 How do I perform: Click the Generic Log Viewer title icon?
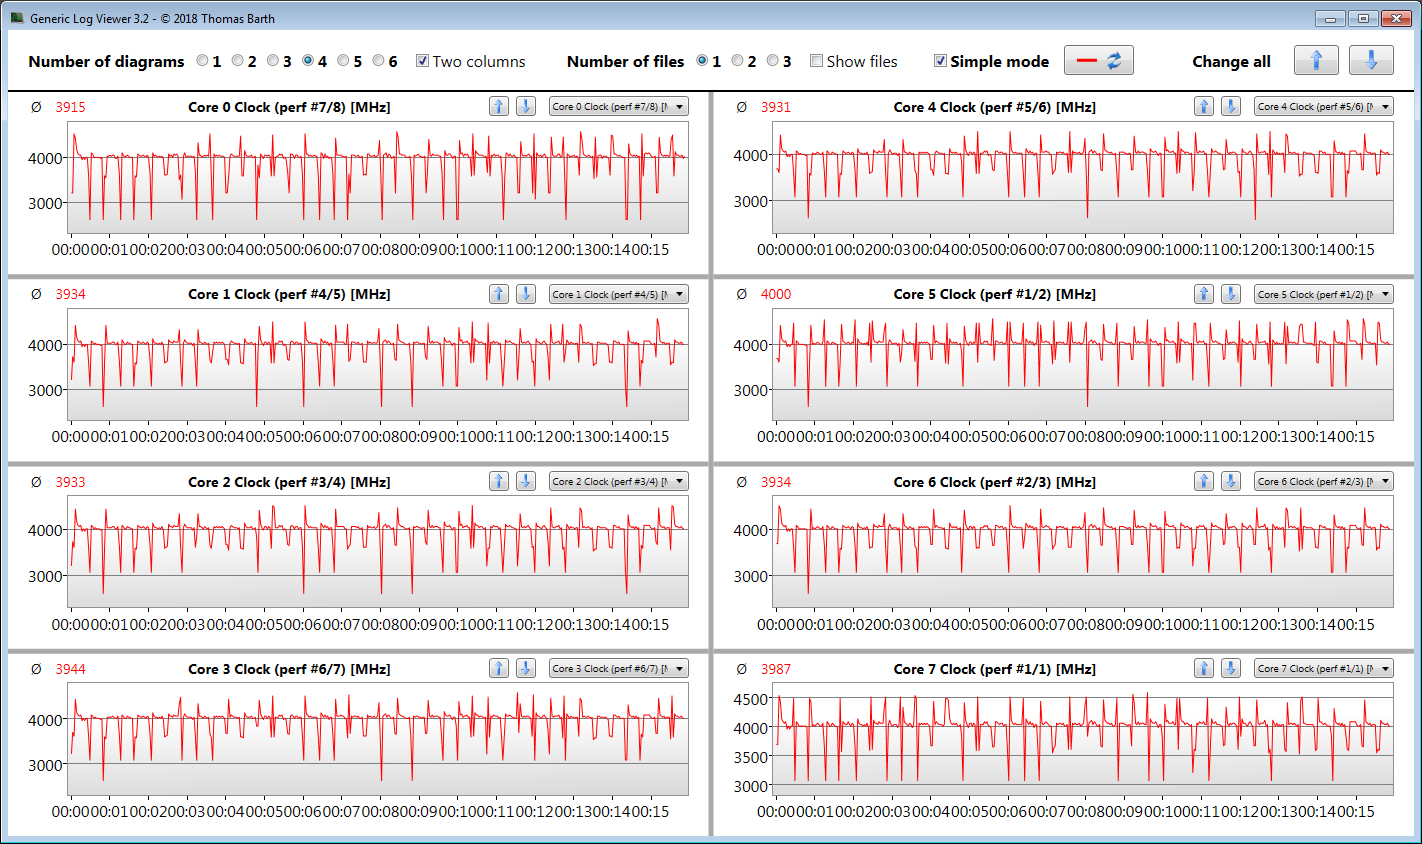17,18
